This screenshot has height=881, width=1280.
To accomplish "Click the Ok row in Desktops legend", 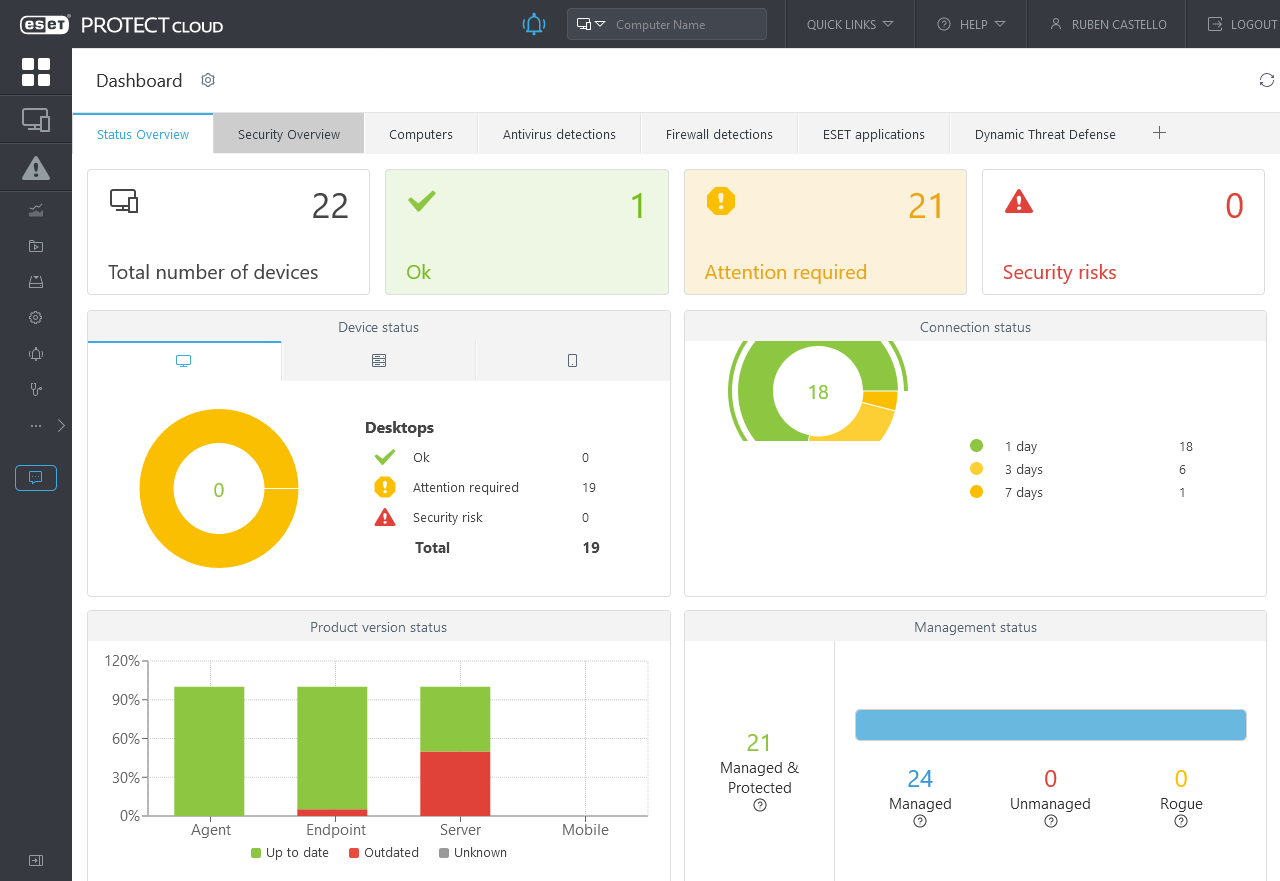I will coord(483,458).
